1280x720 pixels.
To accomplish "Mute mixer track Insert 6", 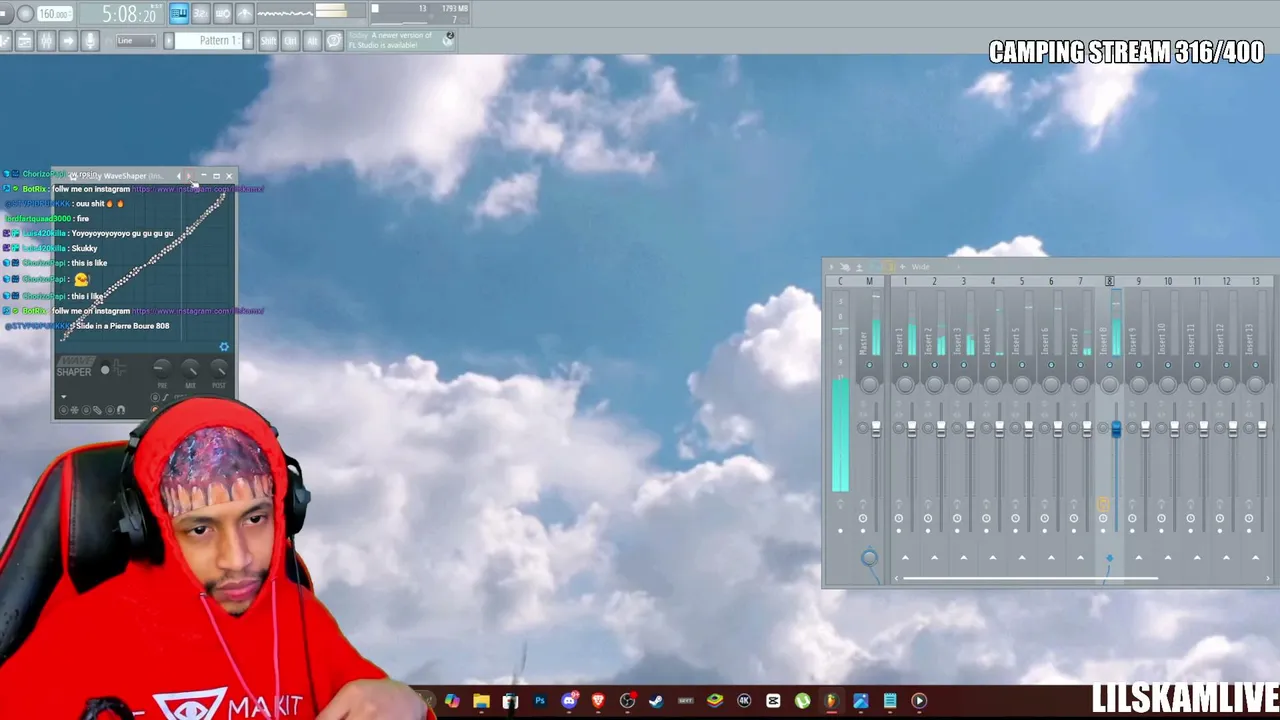I will click(x=1051, y=365).
